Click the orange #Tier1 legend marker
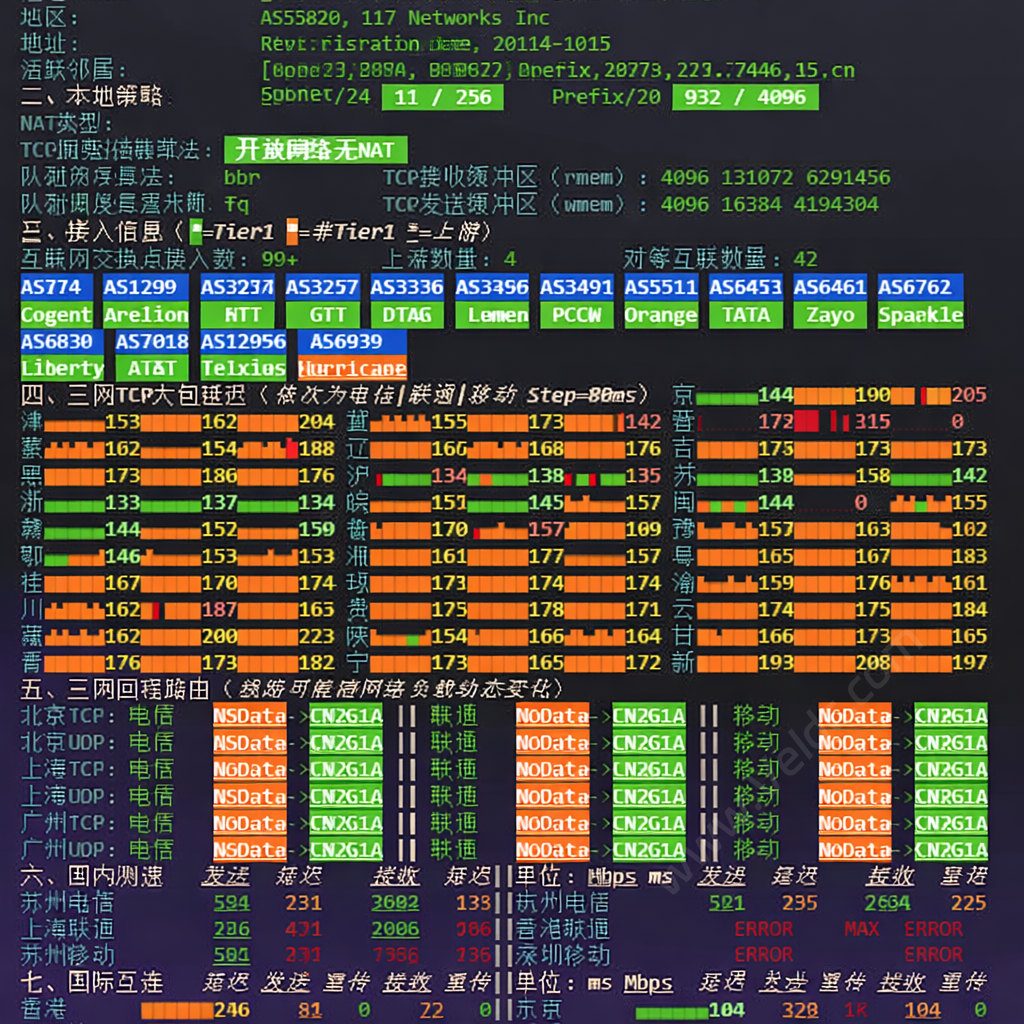 (292, 232)
